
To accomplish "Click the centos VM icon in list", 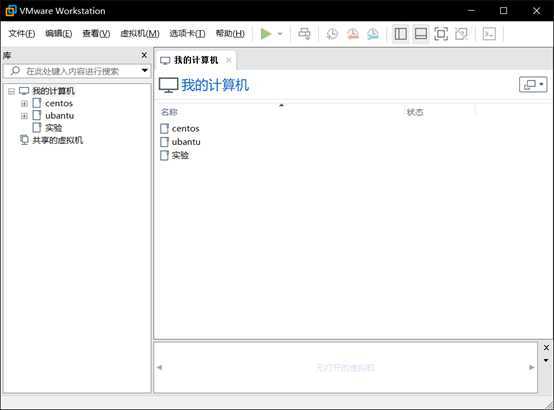I will tap(164, 129).
